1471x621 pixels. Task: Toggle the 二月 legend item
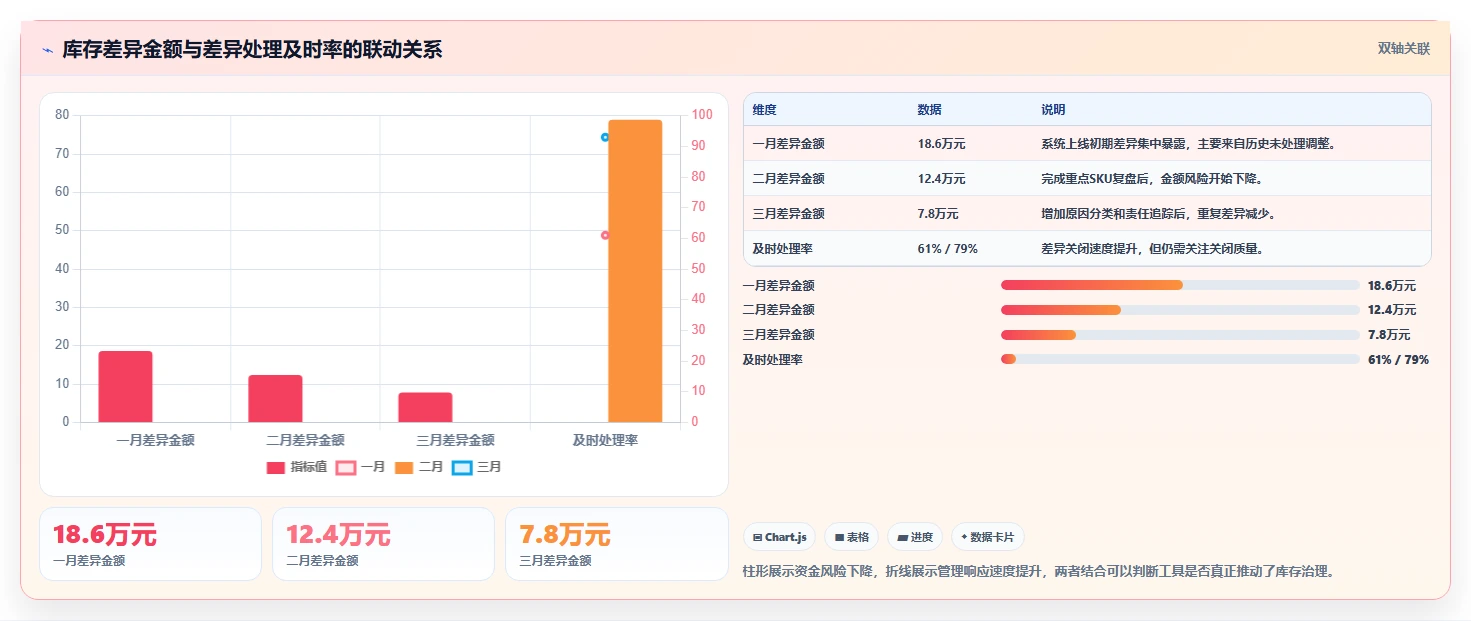pyautogui.click(x=419, y=467)
